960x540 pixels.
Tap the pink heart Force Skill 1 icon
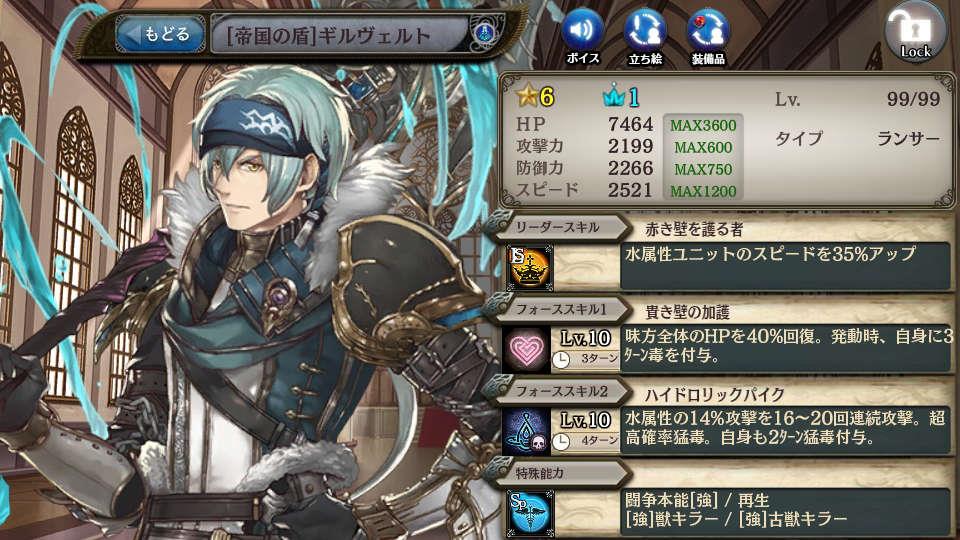click(x=527, y=350)
